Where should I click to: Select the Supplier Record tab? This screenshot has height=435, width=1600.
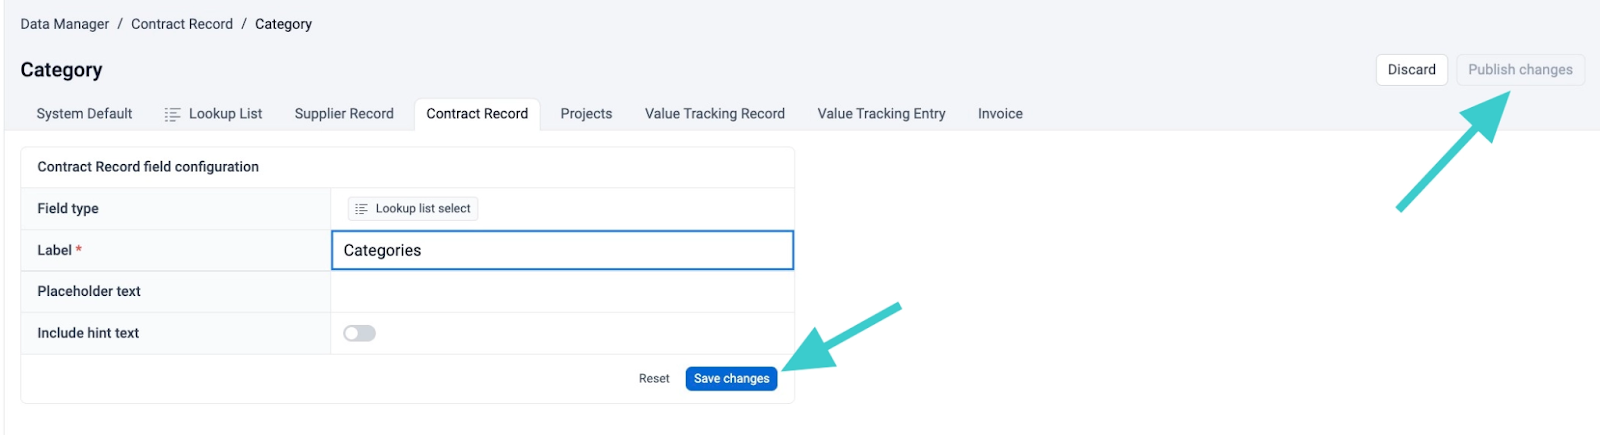(344, 114)
